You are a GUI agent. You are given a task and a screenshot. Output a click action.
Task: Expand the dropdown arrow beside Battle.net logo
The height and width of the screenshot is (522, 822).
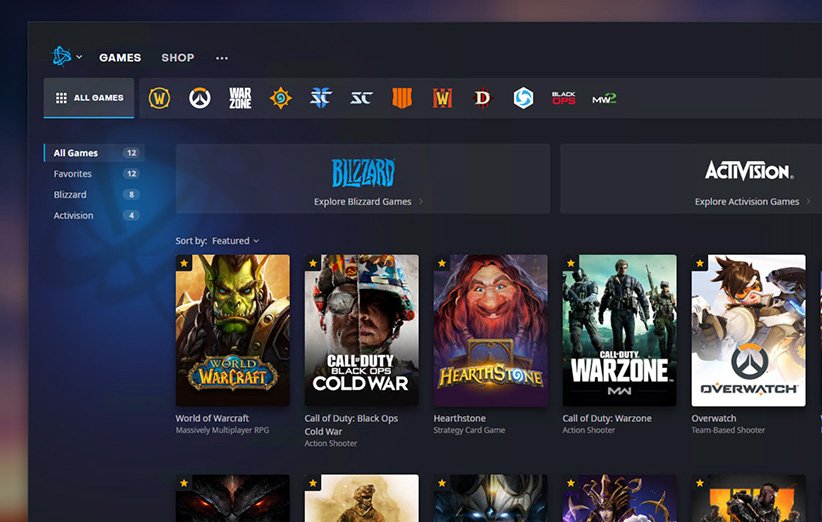pos(79,57)
